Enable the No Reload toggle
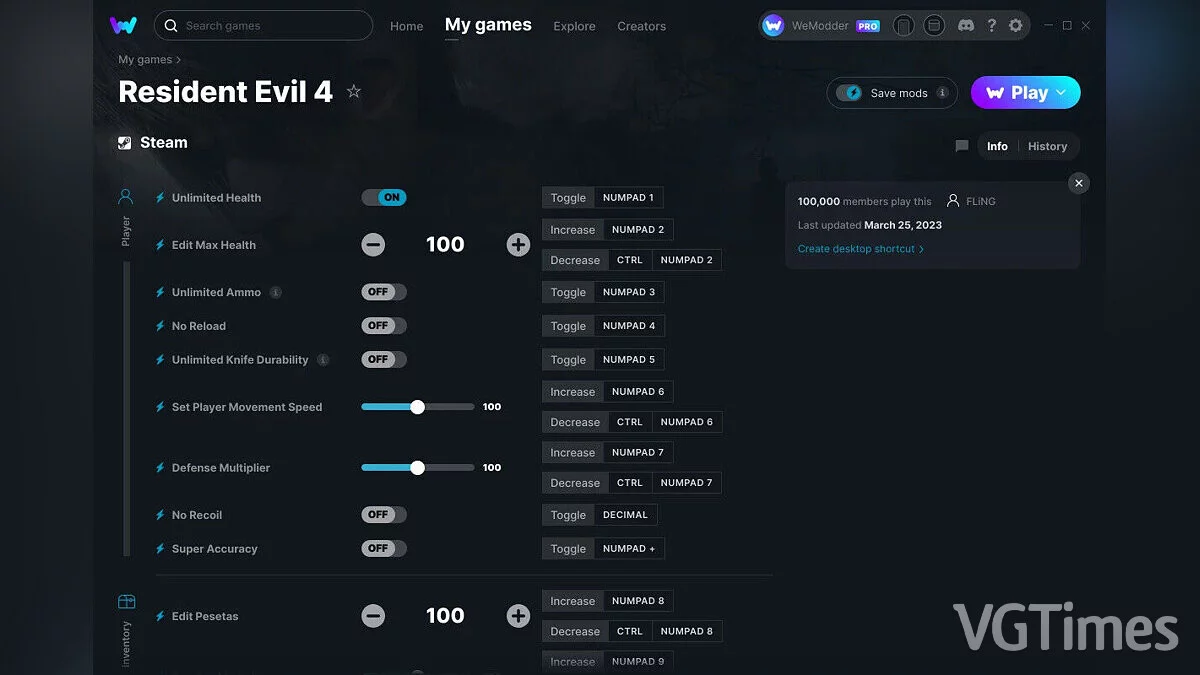The height and width of the screenshot is (675, 1200). coord(384,326)
